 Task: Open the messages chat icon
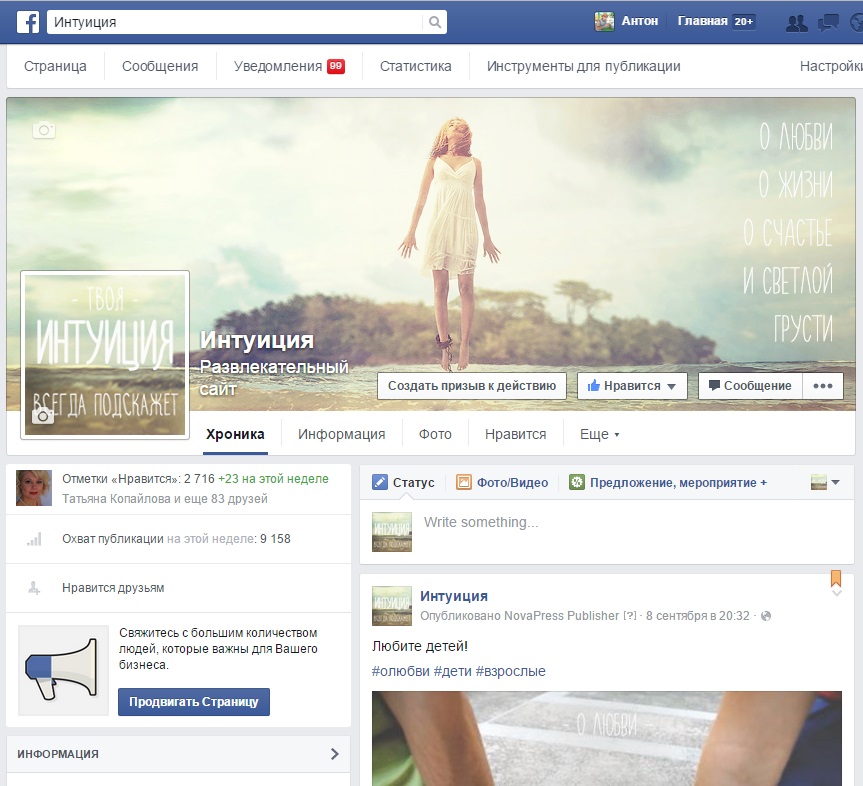(827, 21)
